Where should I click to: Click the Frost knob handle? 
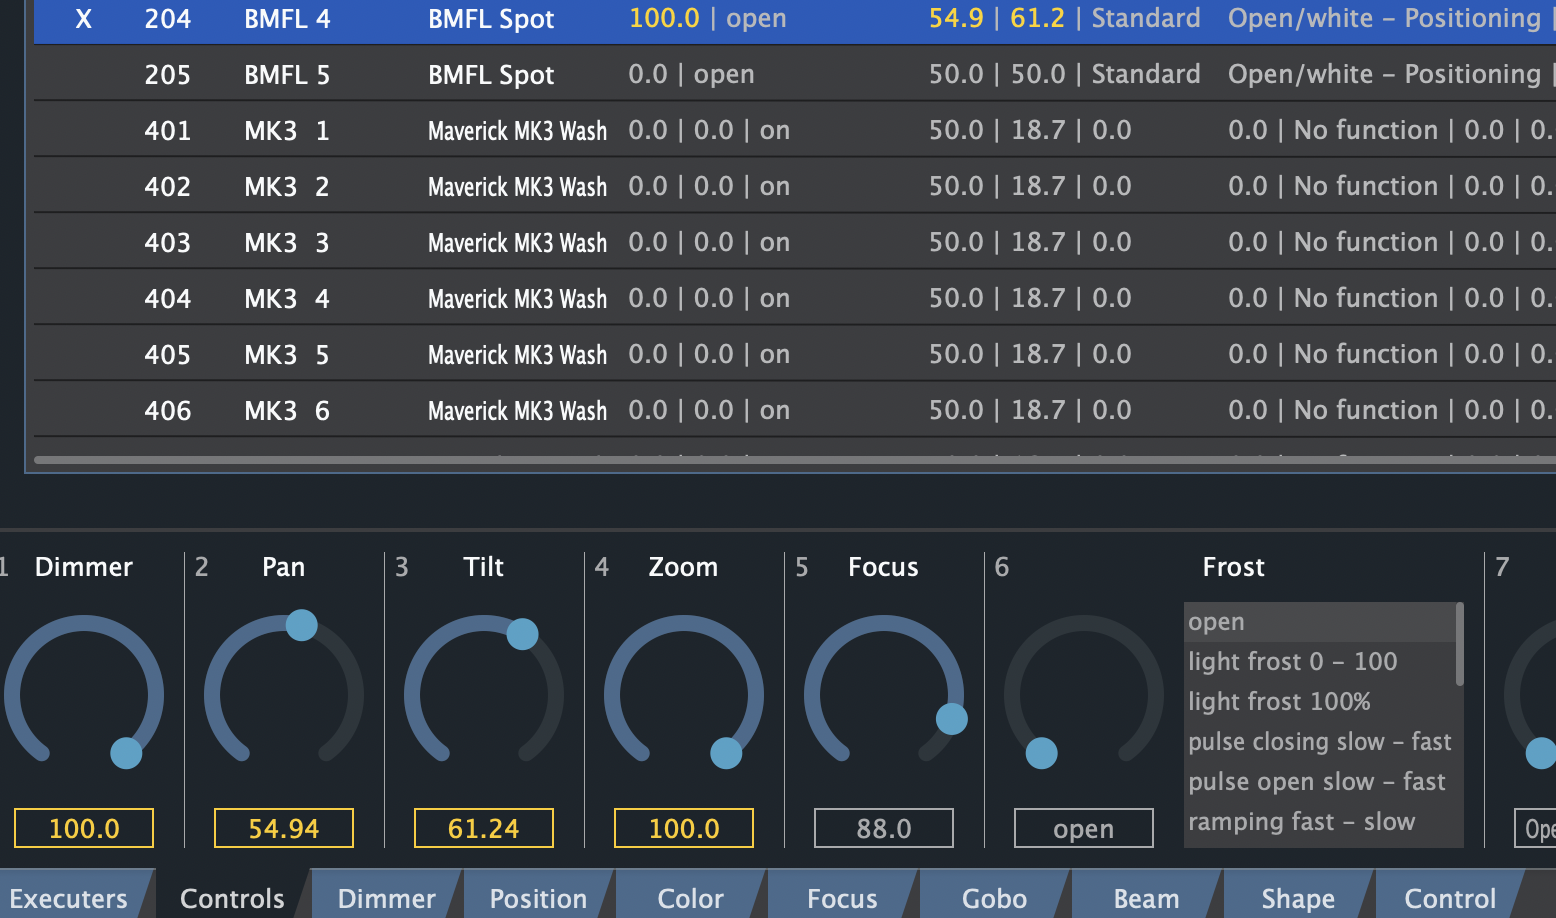pos(1041,752)
